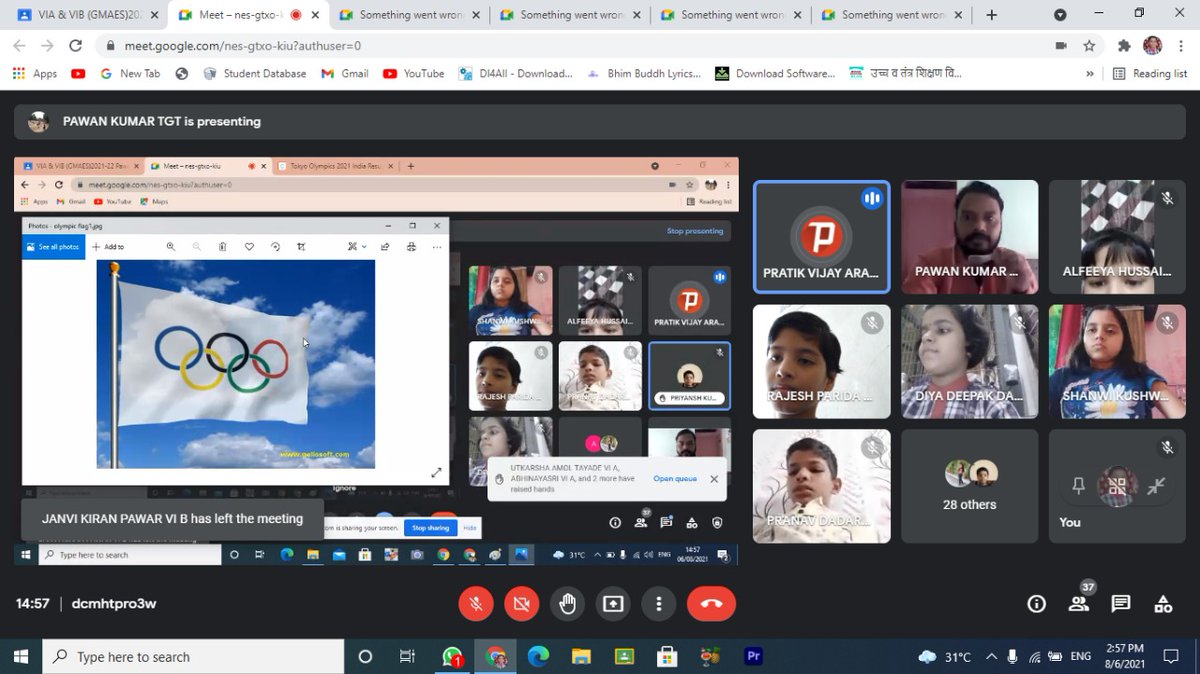Image resolution: width=1200 pixels, height=674 pixels.
Task: Expand the bookmarks overflow chevron
Action: (x=1089, y=73)
